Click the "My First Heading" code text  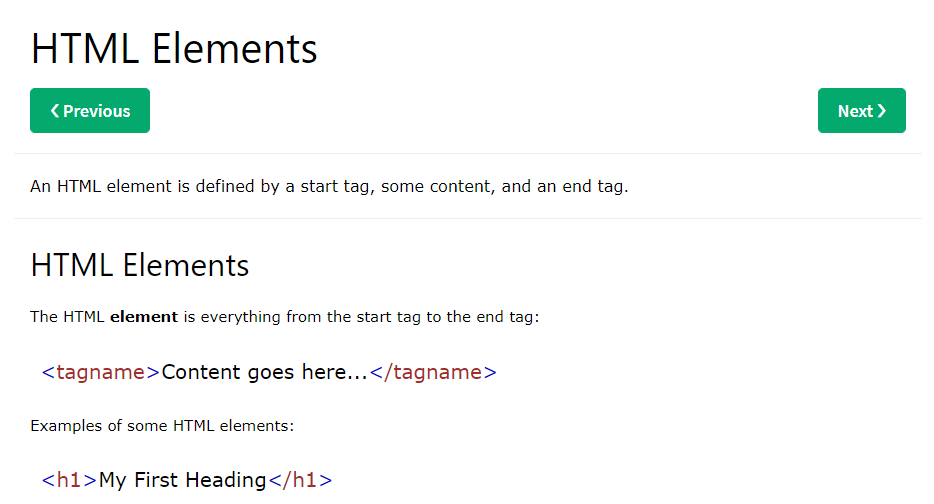click(x=182, y=480)
